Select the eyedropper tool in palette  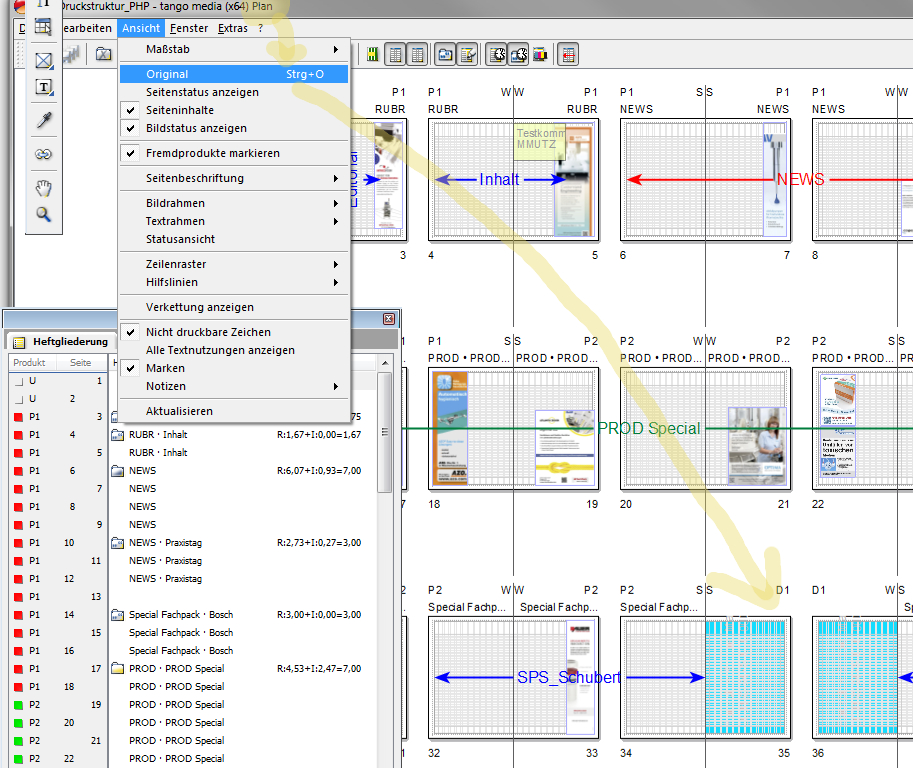click(x=43, y=121)
